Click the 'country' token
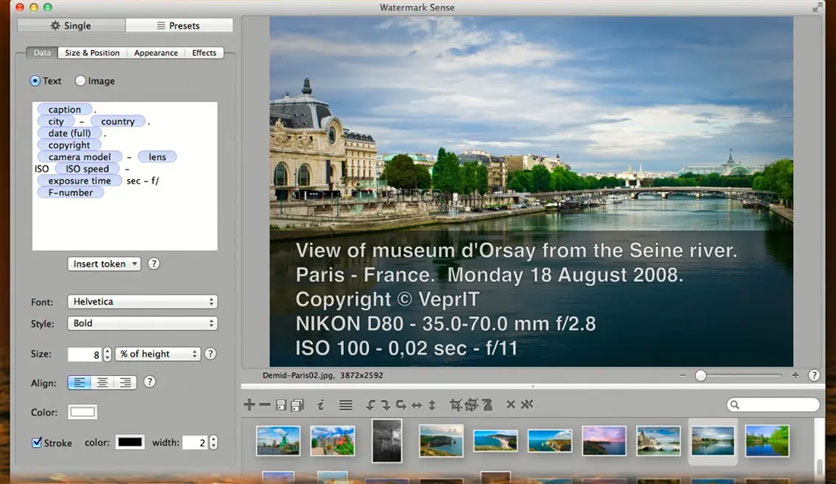The width and height of the screenshot is (836, 484). coord(118,122)
